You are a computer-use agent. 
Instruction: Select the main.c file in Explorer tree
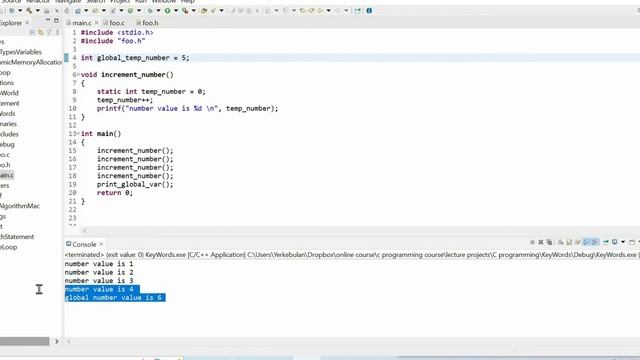(7, 175)
